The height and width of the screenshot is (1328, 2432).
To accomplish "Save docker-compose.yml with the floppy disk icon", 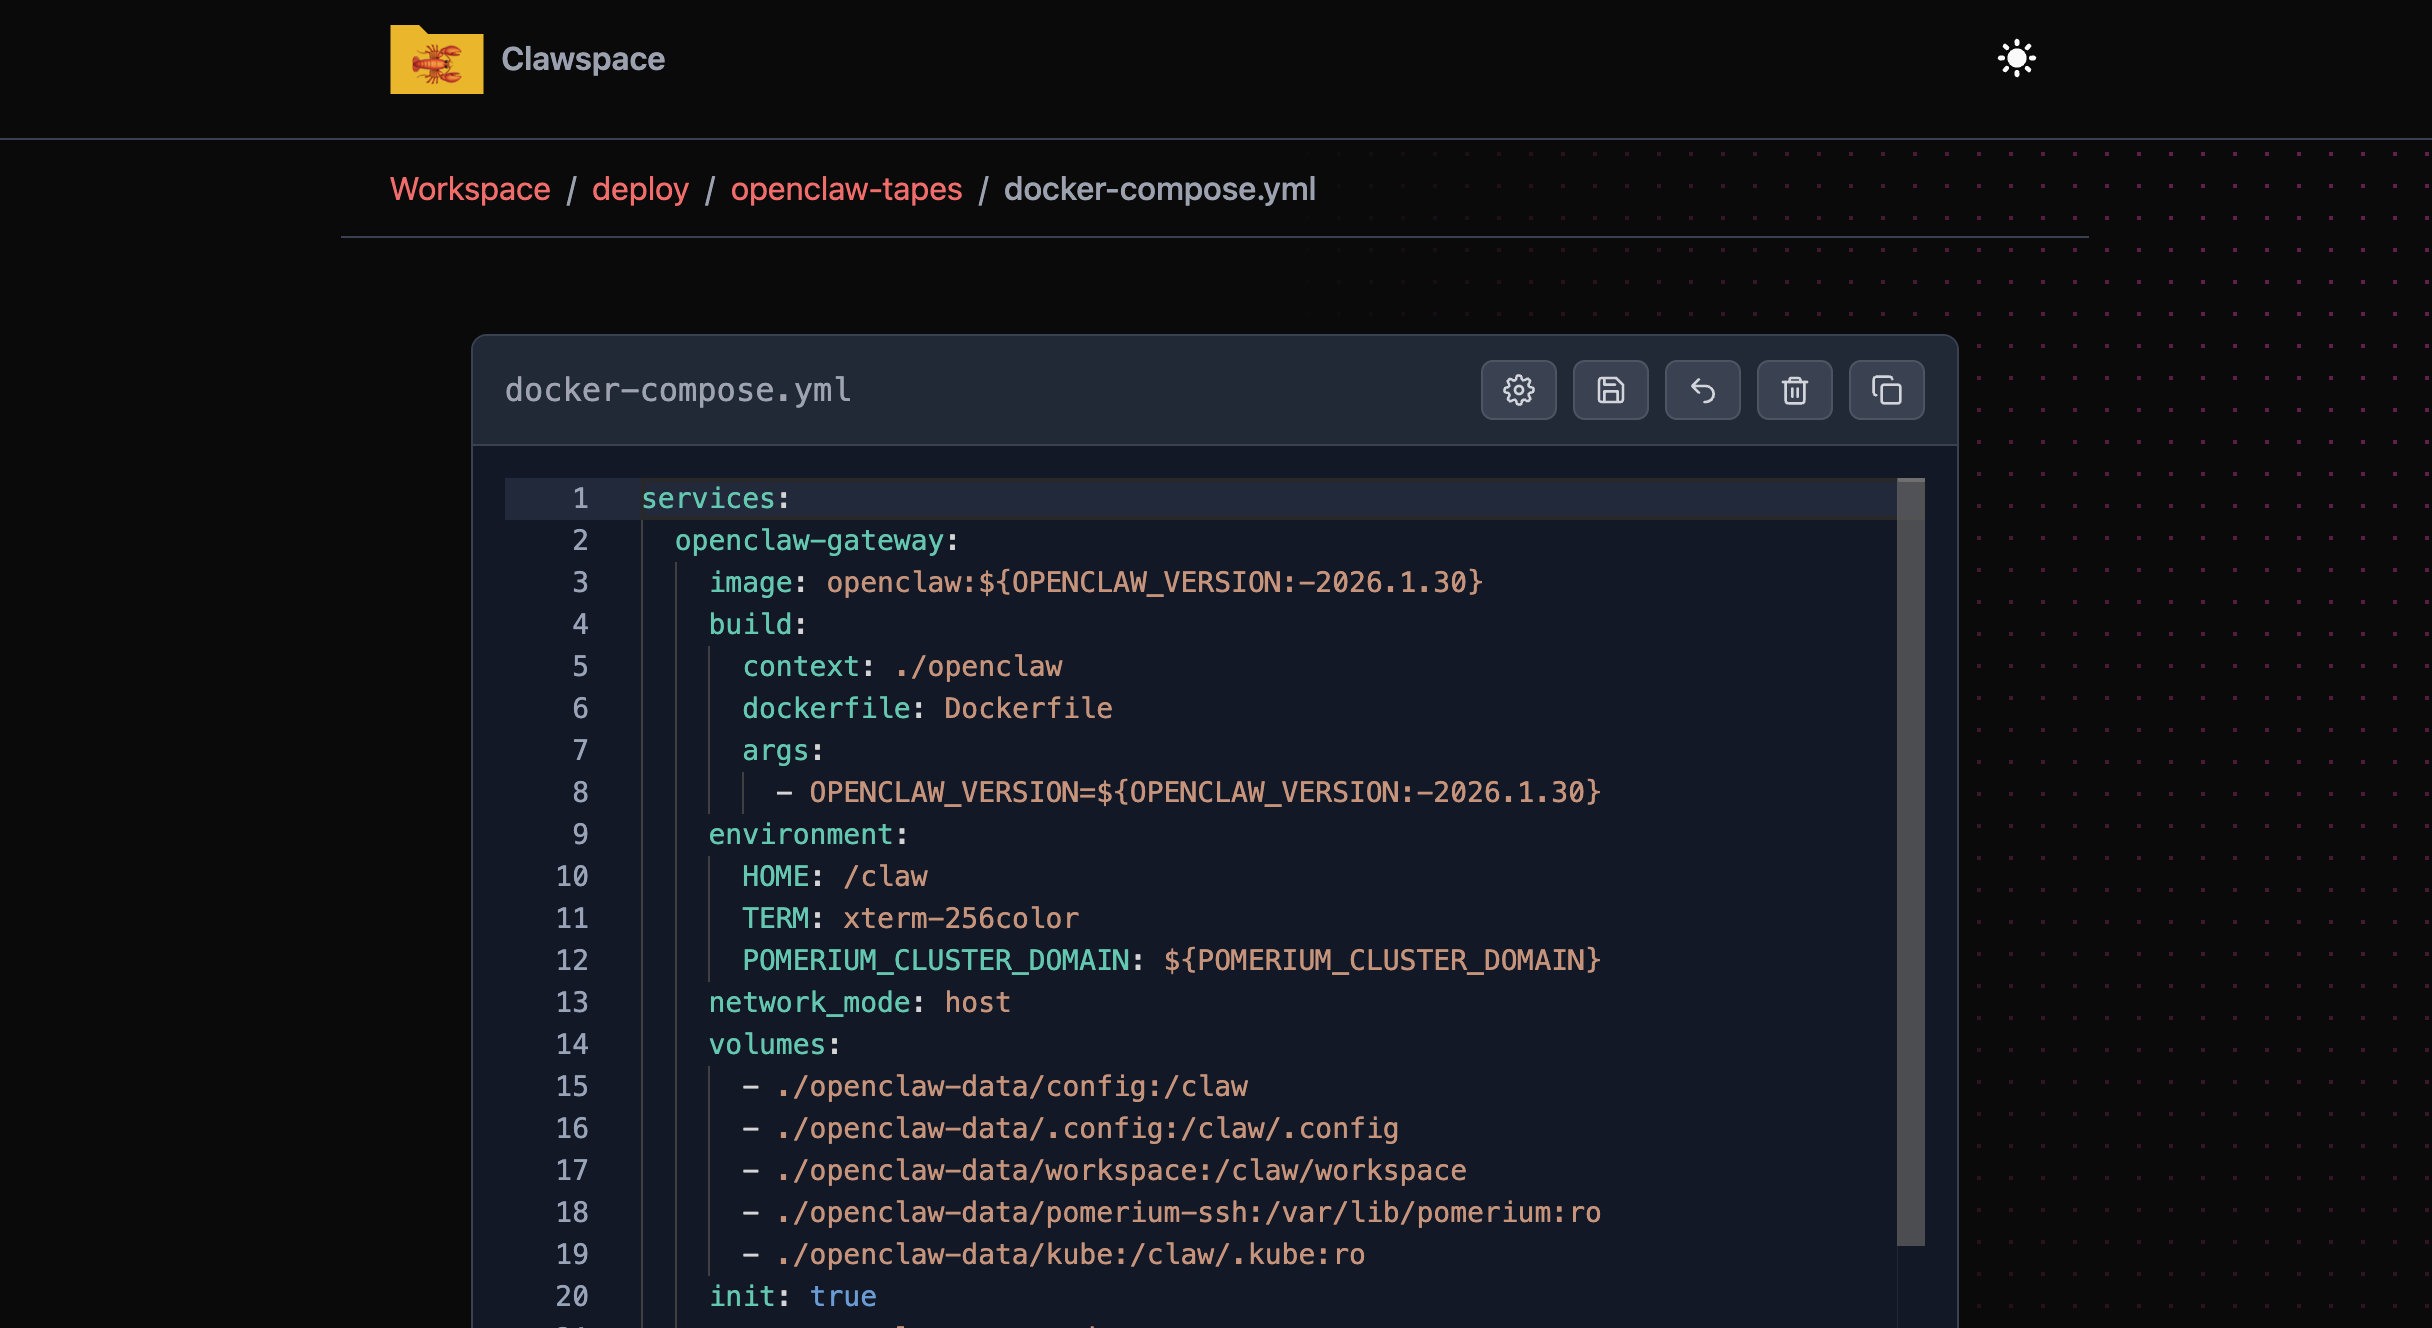I will [1610, 390].
